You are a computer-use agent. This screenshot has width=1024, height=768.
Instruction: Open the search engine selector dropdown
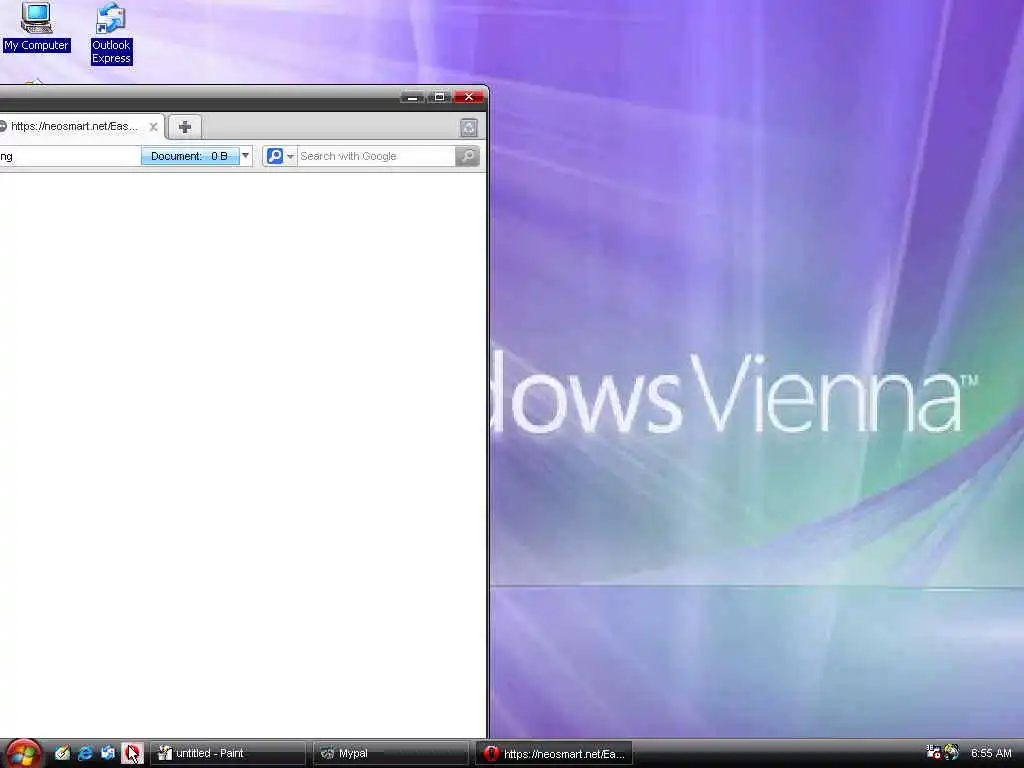click(291, 157)
